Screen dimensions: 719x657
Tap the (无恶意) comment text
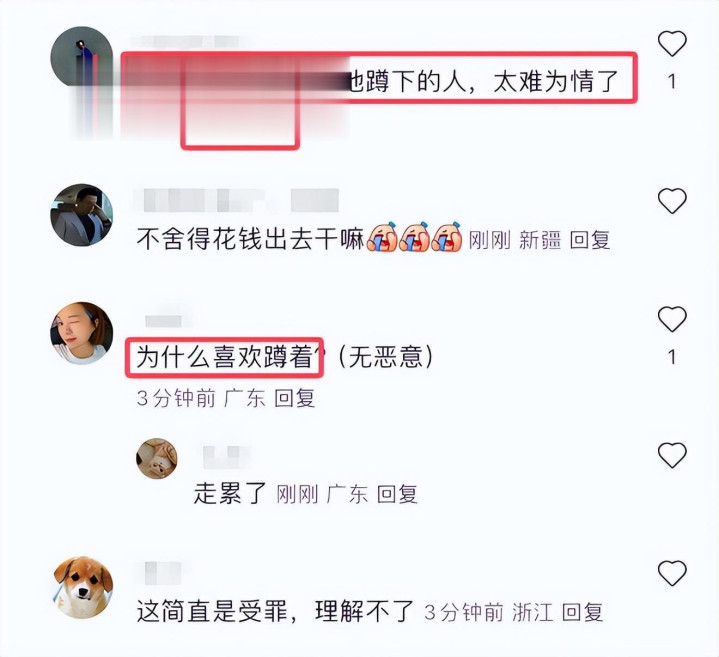tap(385, 357)
